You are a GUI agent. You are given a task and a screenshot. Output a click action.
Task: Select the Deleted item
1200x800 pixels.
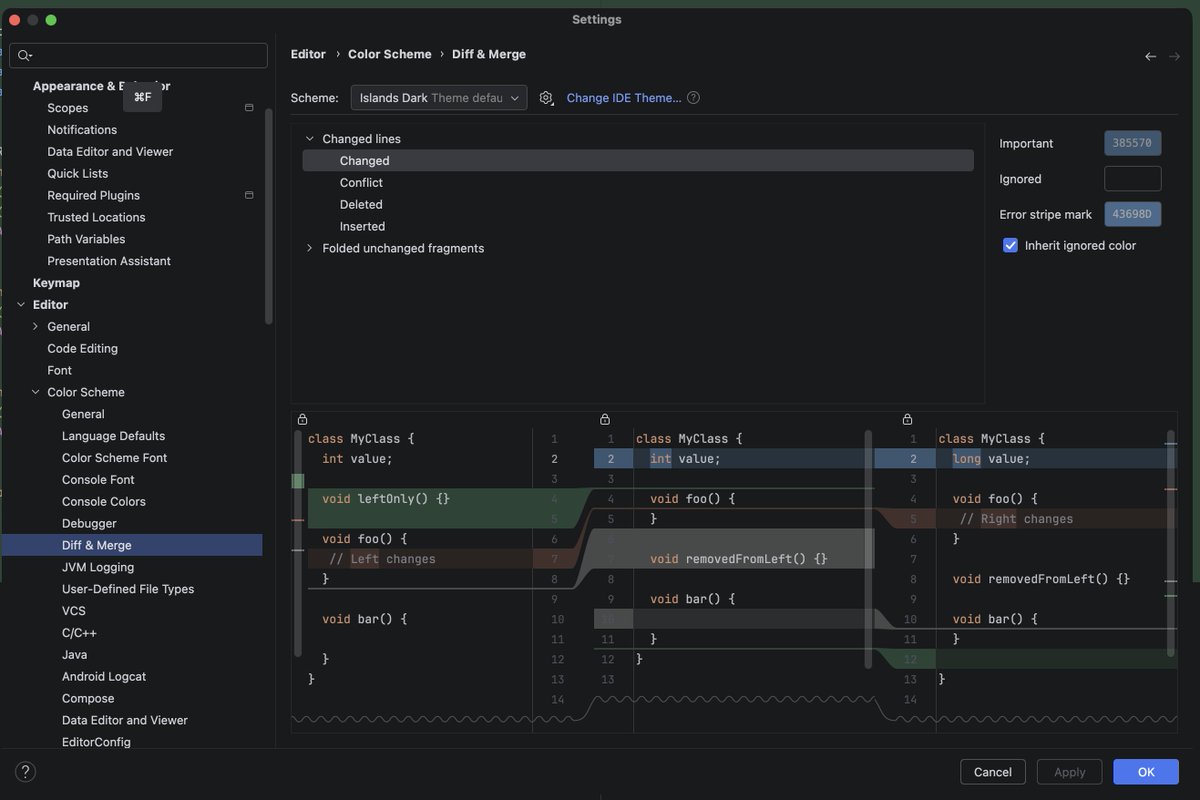tap(361, 205)
